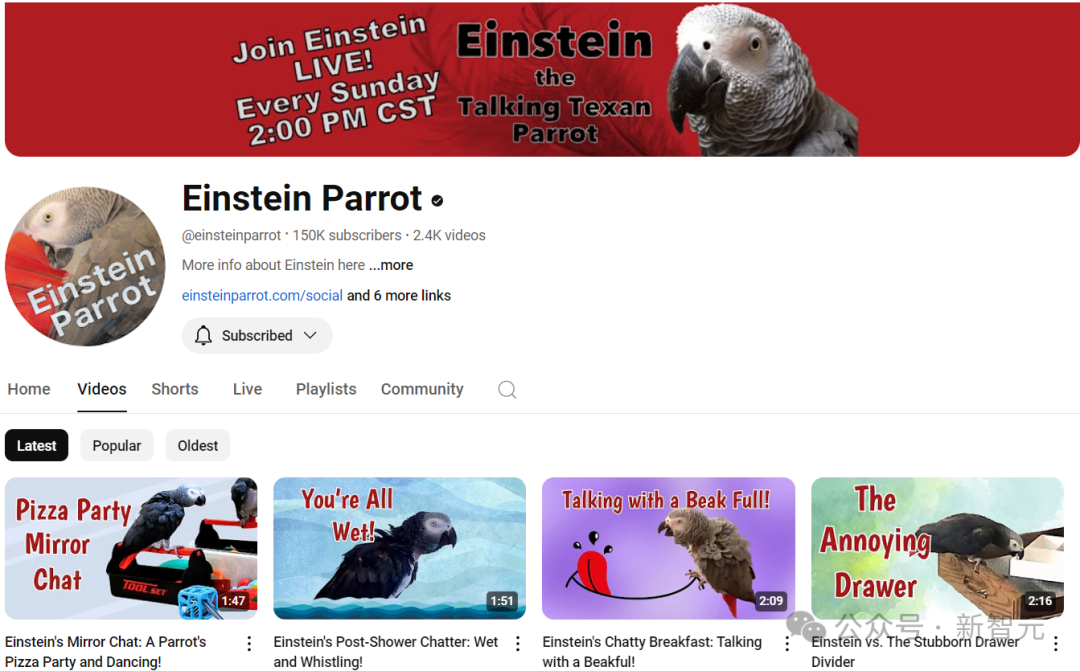Play the Talking with a Beak Full thumbnail
1080x671 pixels.
click(668, 548)
